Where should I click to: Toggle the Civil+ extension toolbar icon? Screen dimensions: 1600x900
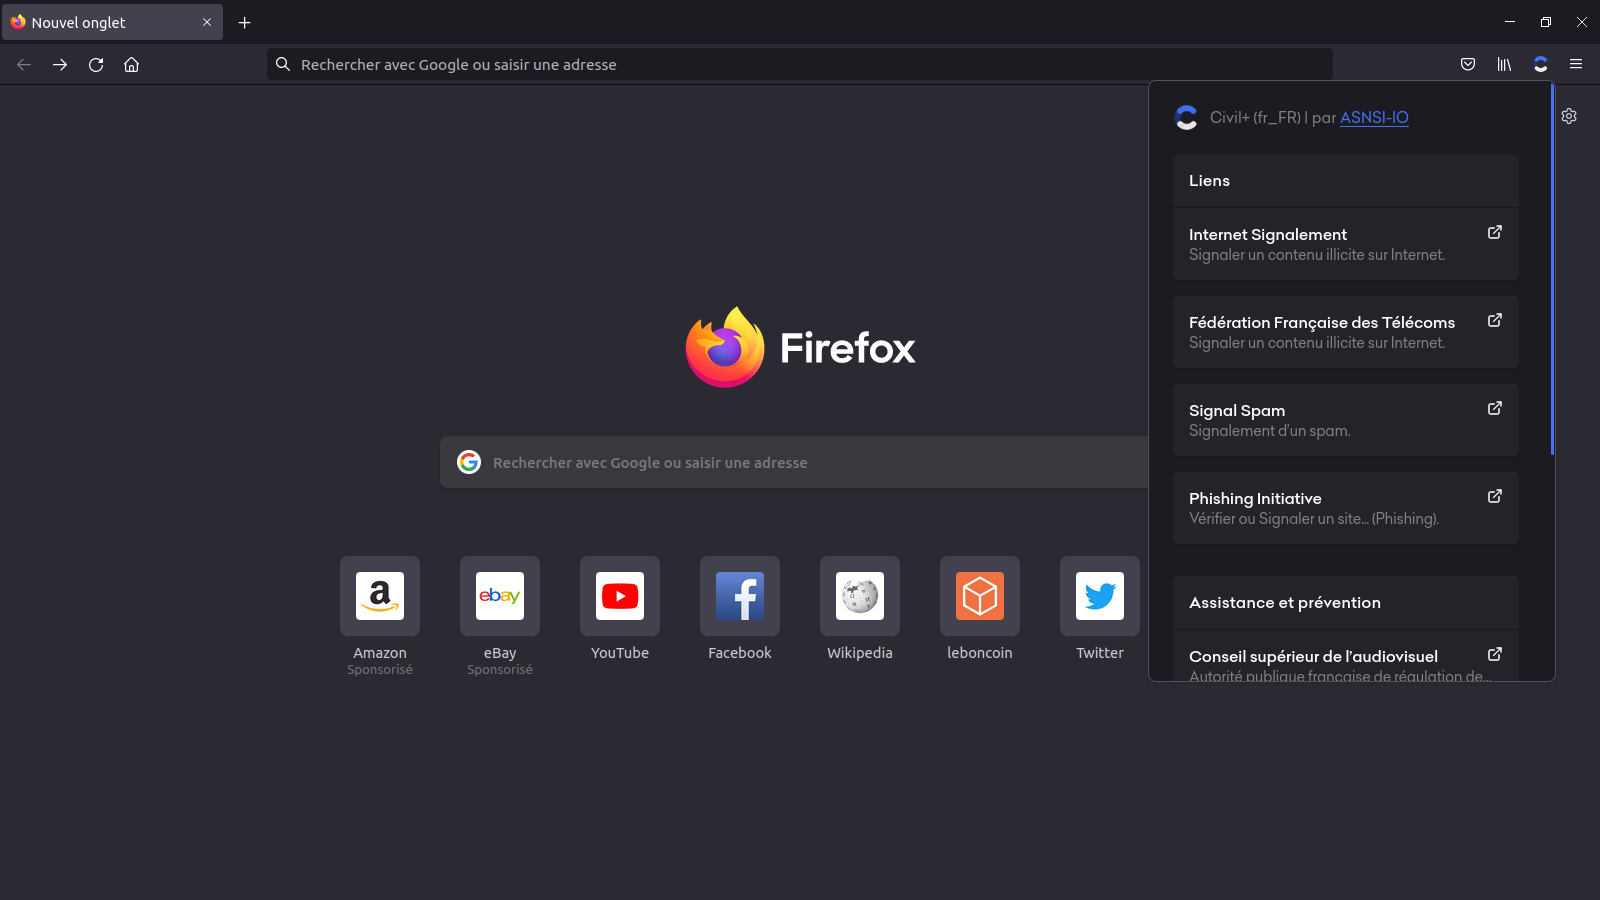click(1540, 64)
